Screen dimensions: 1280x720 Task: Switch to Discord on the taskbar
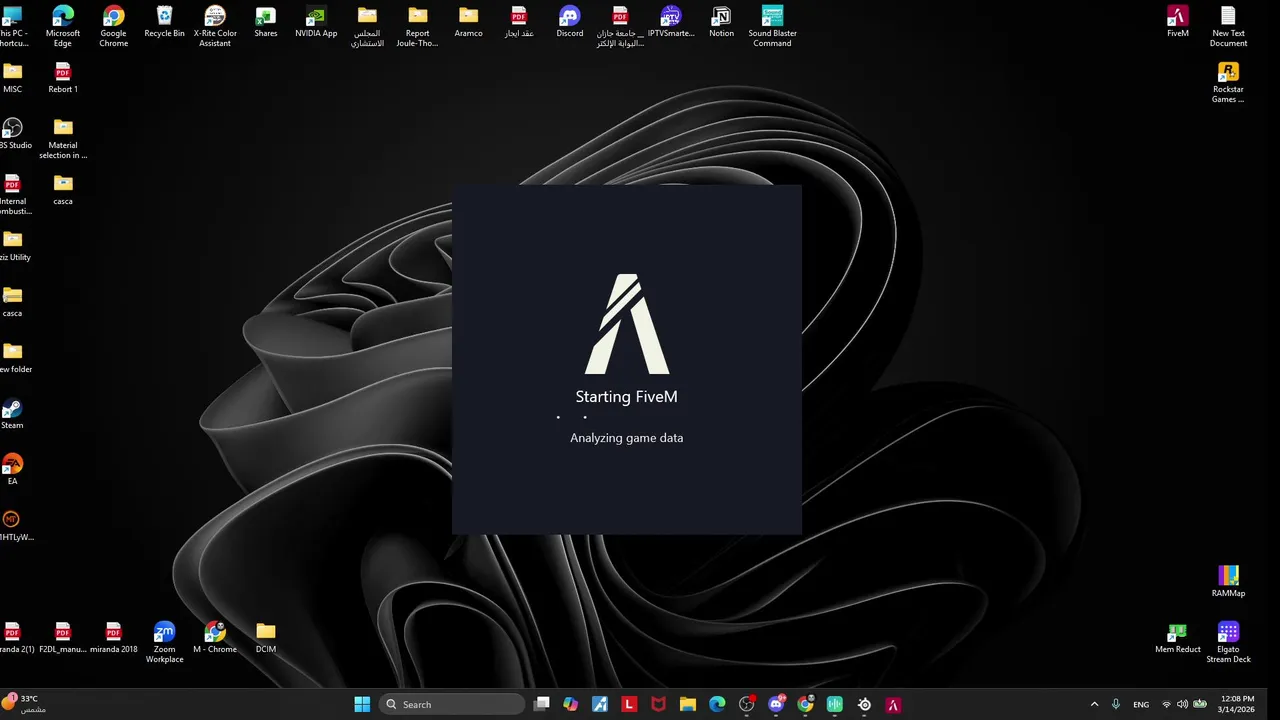click(x=776, y=704)
